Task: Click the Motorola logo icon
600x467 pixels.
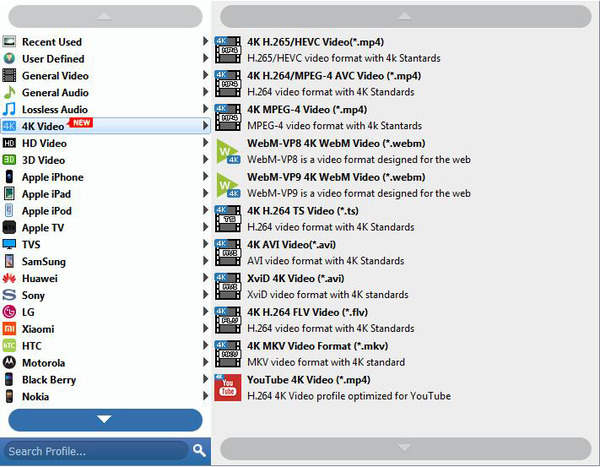Action: (x=9, y=363)
